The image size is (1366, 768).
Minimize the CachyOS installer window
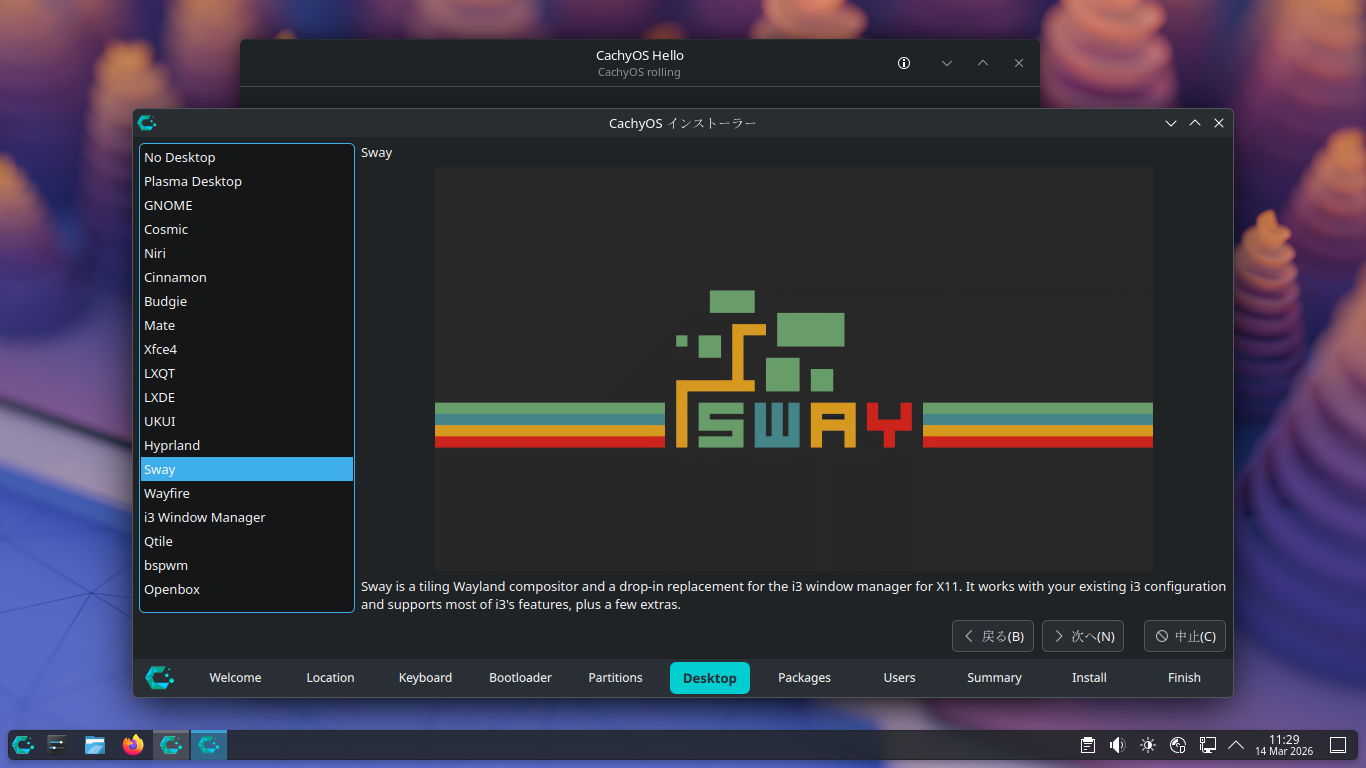tap(1171, 123)
